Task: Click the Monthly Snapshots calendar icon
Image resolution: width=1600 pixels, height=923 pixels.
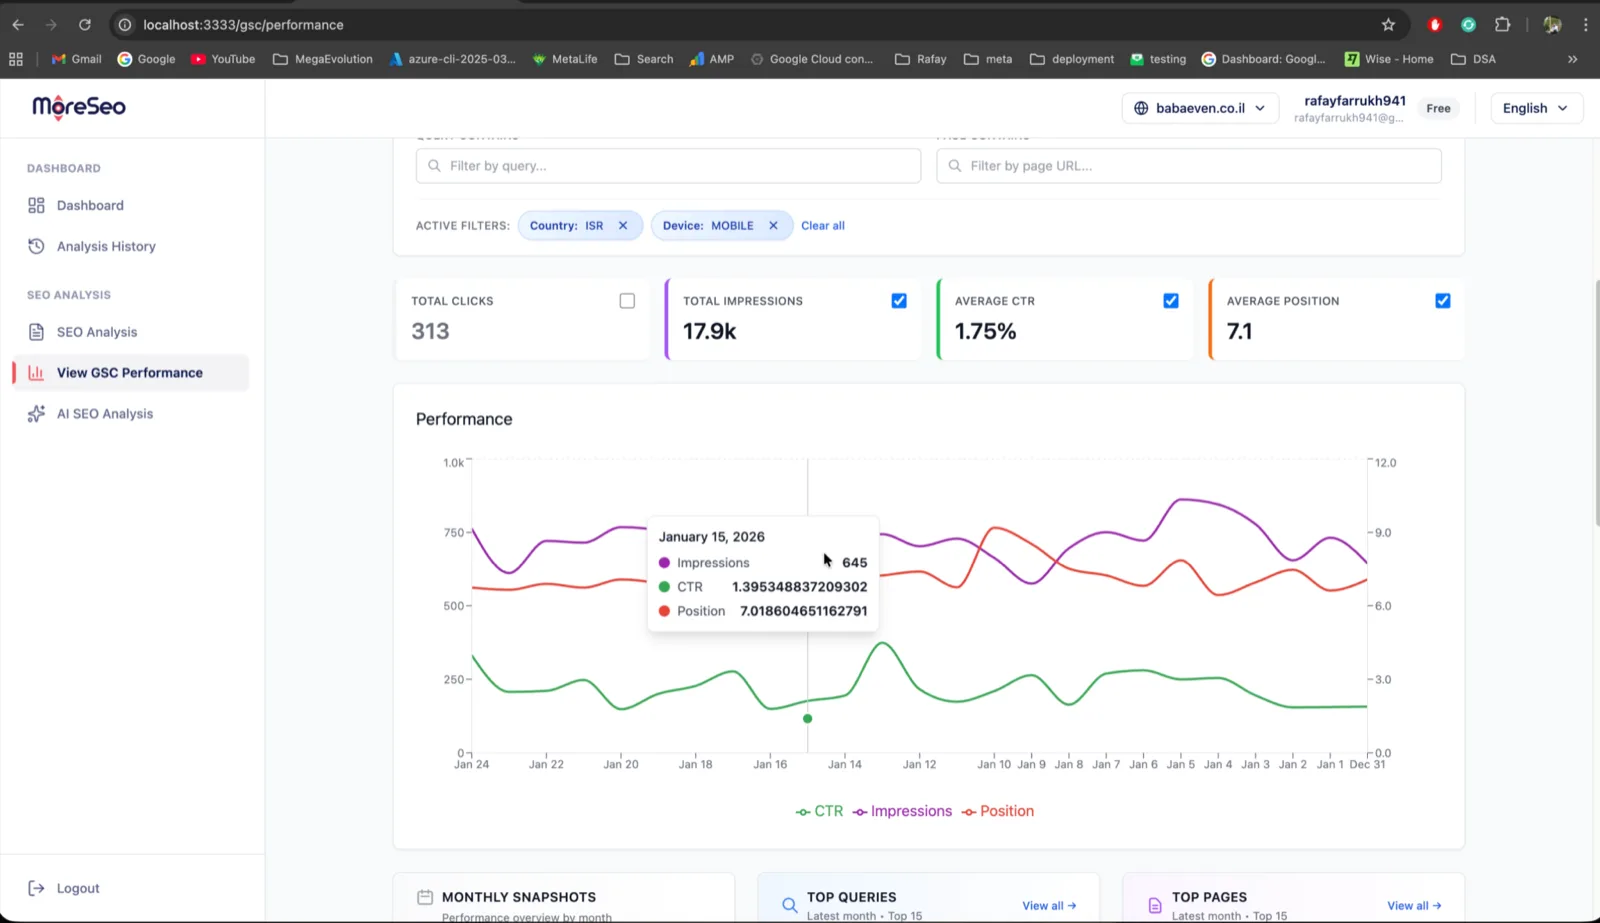Action: click(x=425, y=898)
